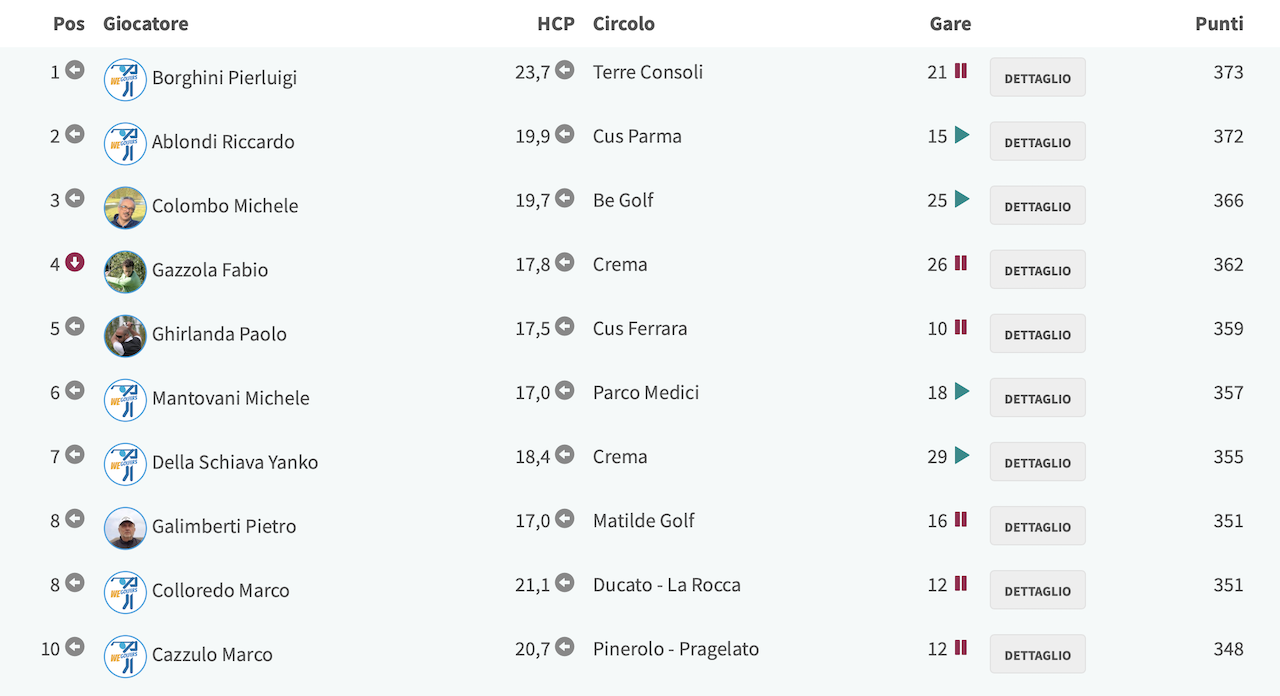Viewport: 1280px width, 696px height.
Task: Click Colombo Michele's profile photo
Action: click(125, 207)
